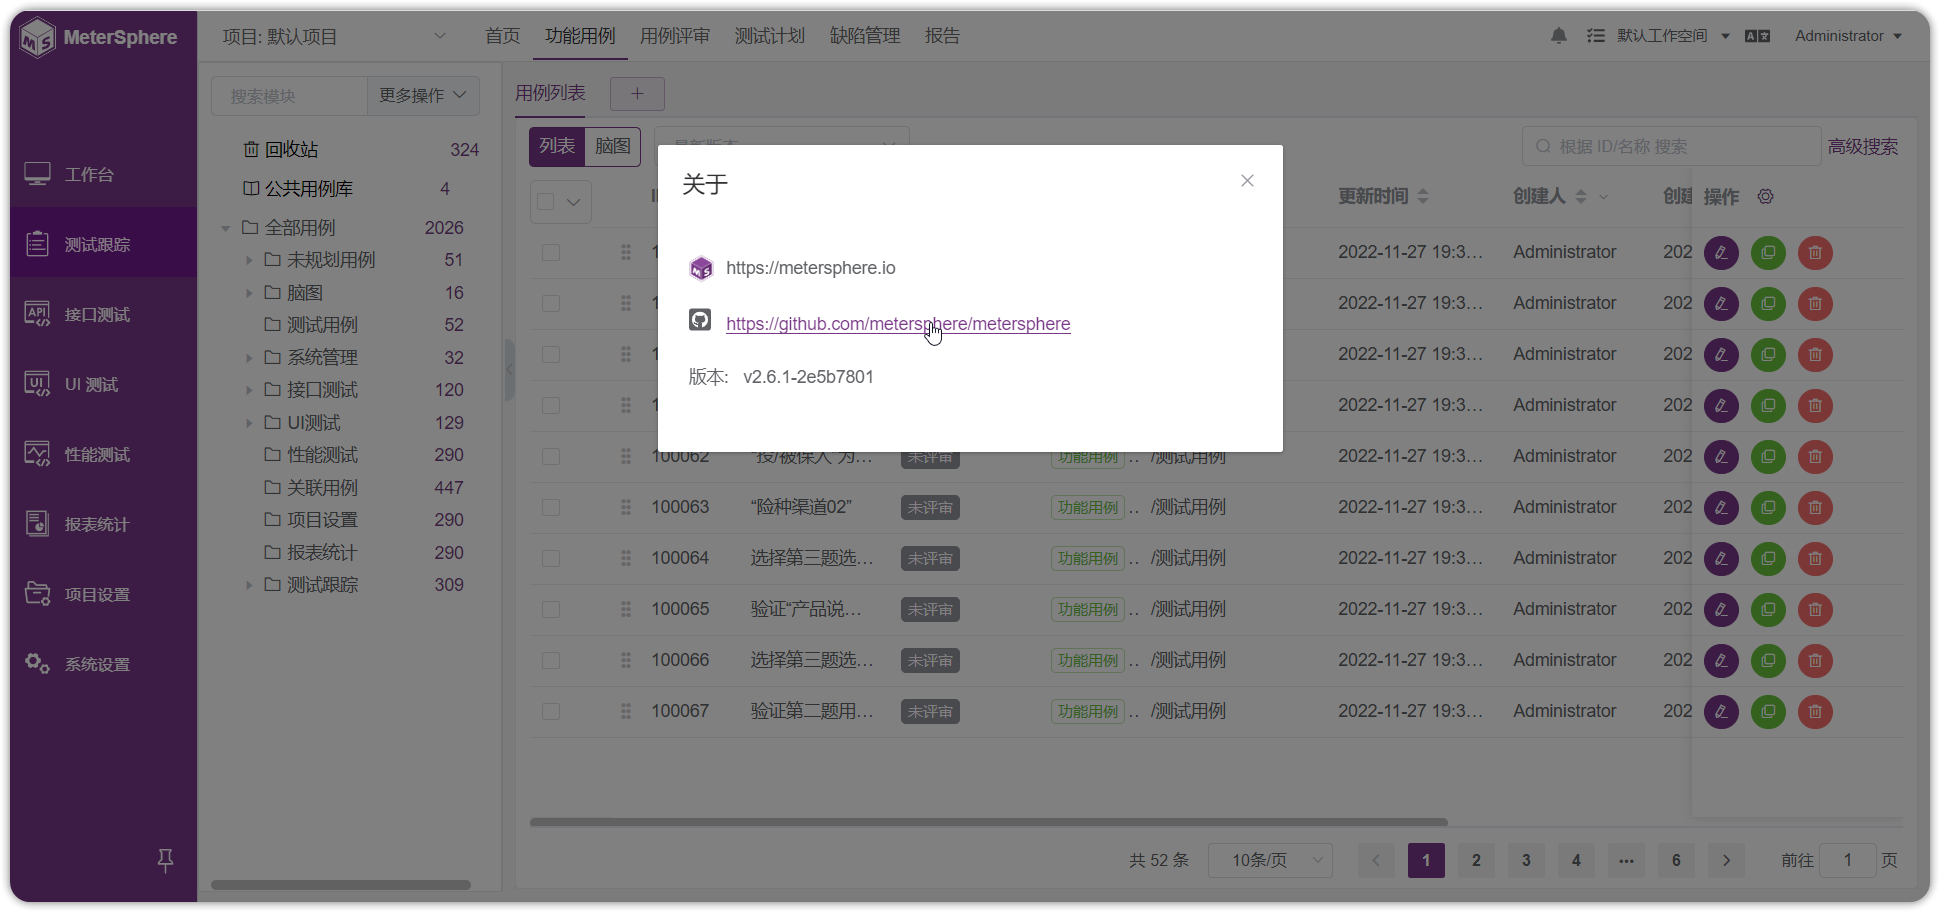Screen dimensions: 1940x912
Task: Go to page 2 of results
Action: coord(1476,860)
